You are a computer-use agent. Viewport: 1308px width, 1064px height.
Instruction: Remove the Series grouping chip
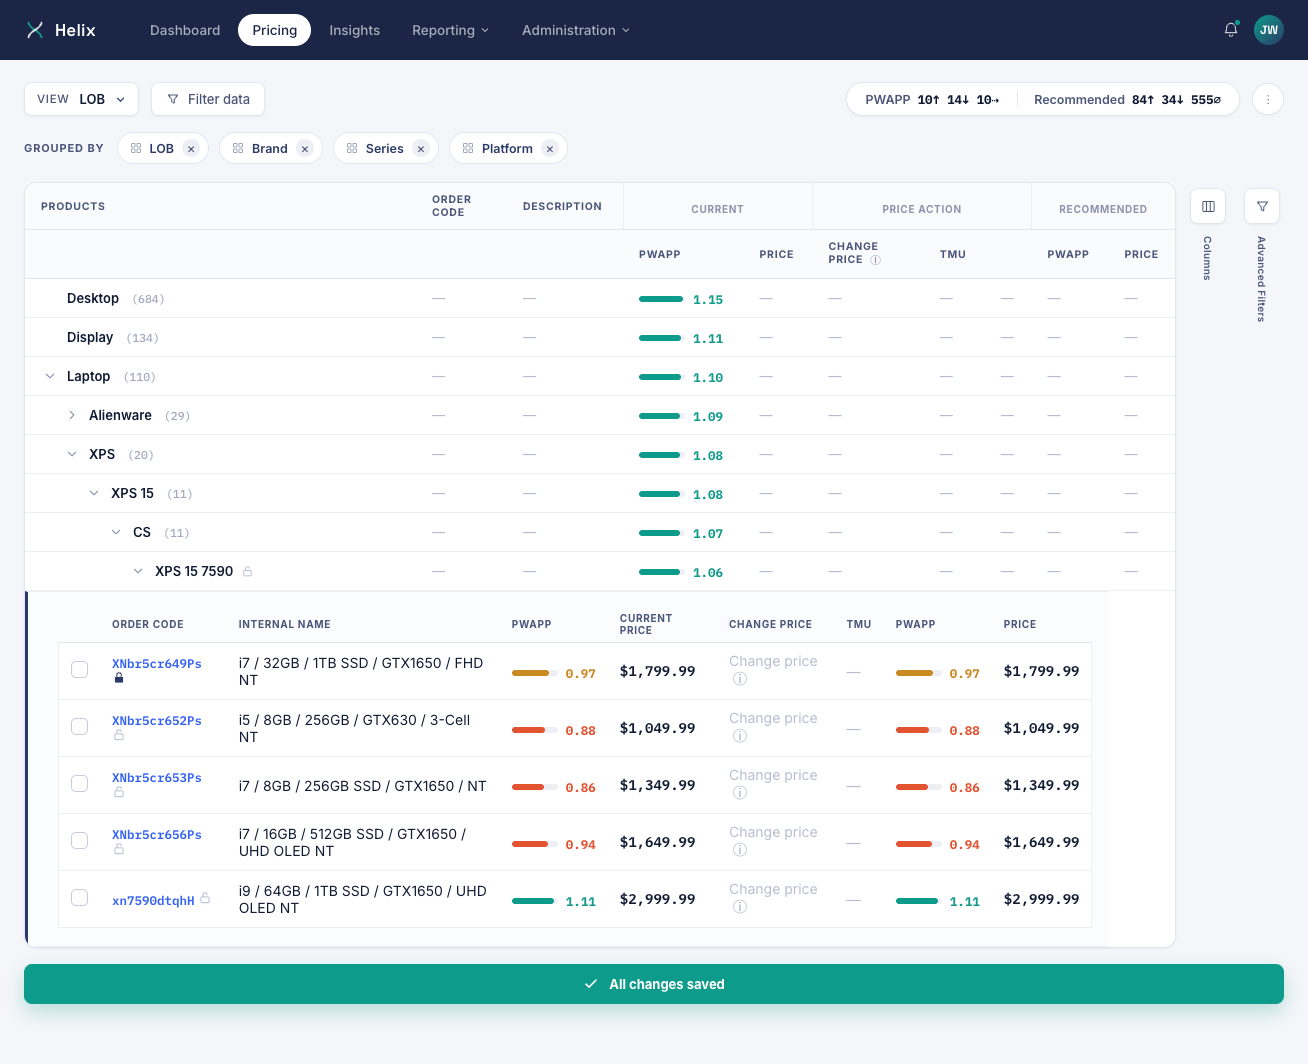click(421, 149)
